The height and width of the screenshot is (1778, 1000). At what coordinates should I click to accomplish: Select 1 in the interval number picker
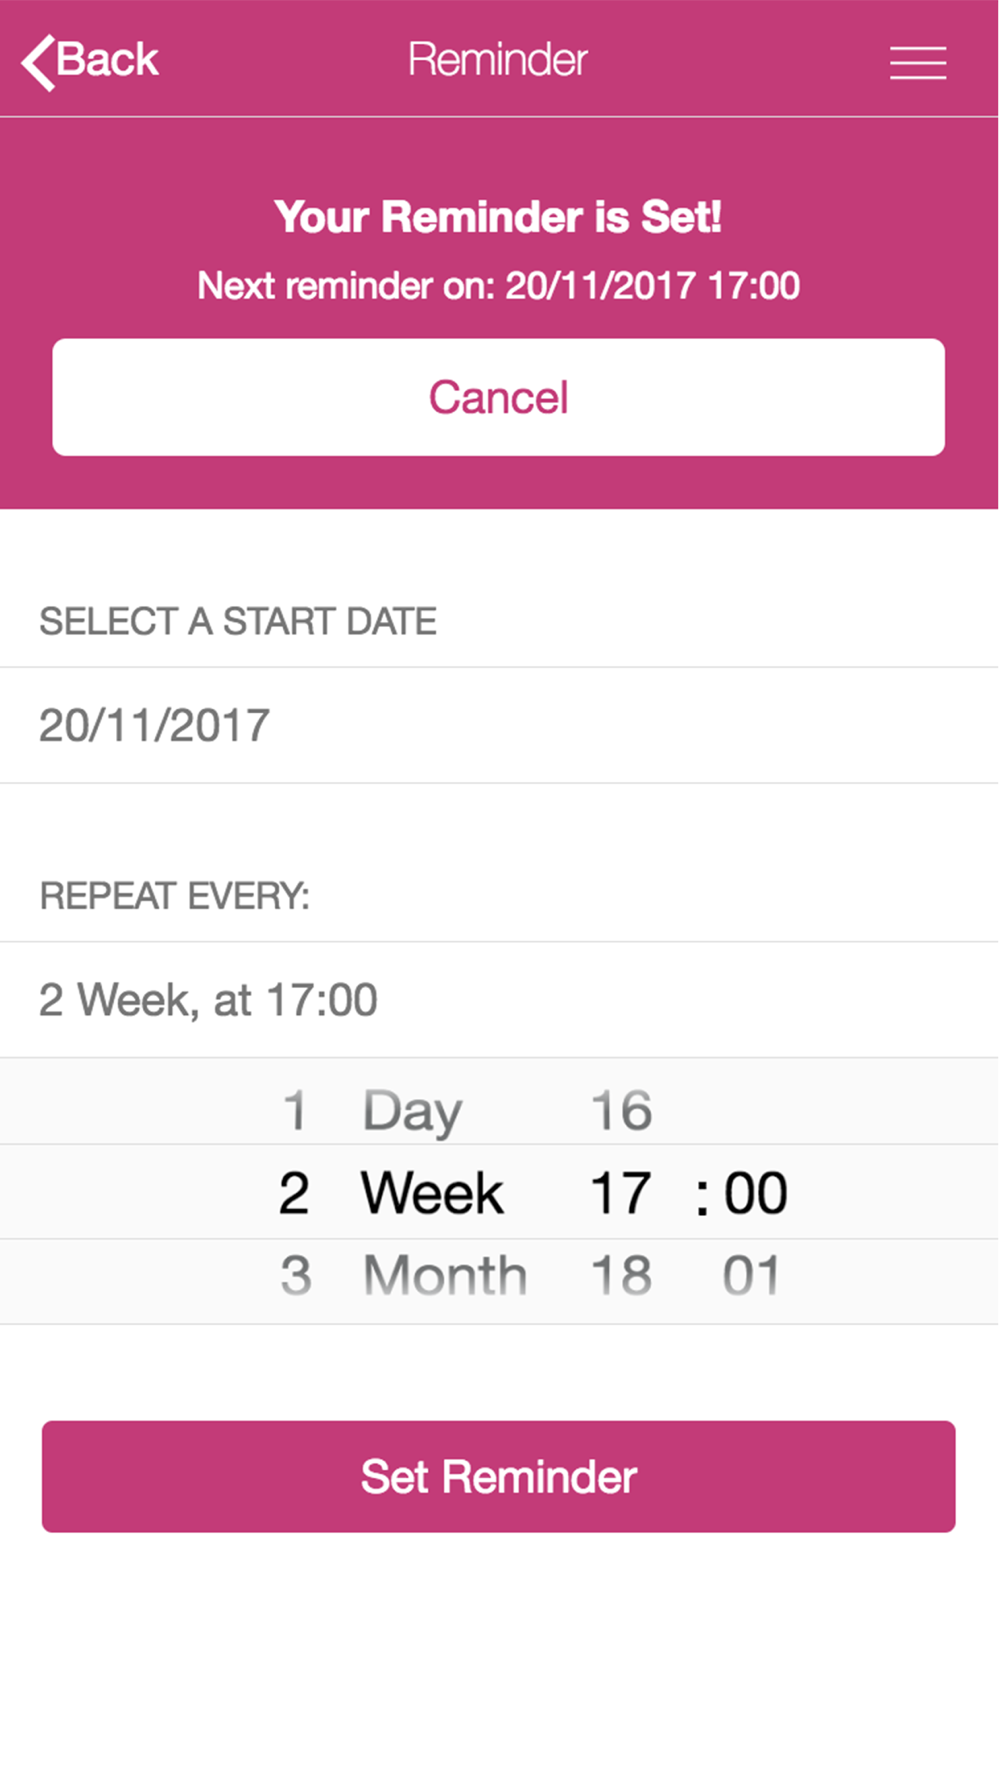click(295, 1111)
